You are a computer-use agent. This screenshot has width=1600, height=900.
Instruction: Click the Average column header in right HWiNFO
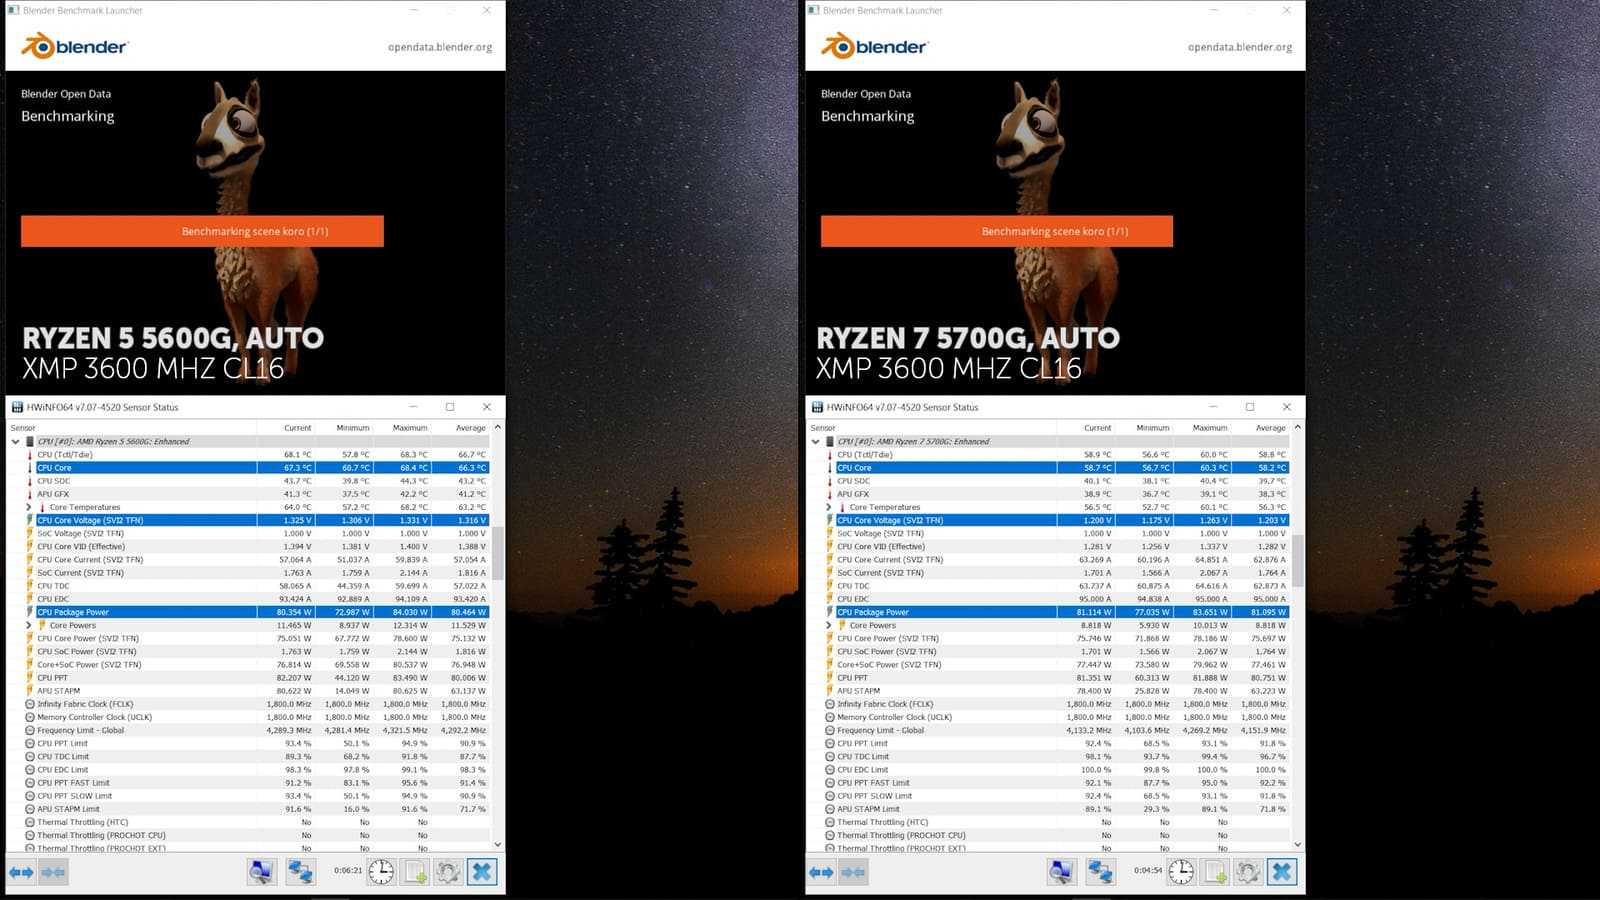(1270, 428)
